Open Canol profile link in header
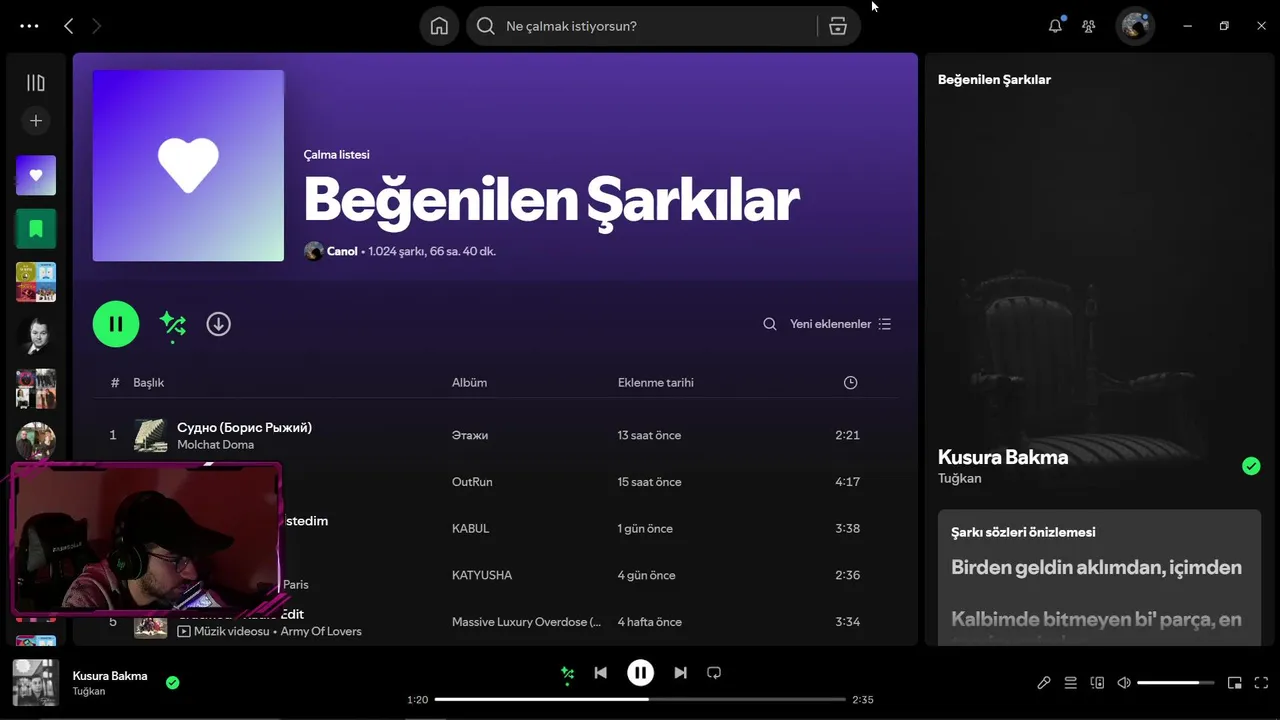Image resolution: width=1280 pixels, height=720 pixels. 342,251
